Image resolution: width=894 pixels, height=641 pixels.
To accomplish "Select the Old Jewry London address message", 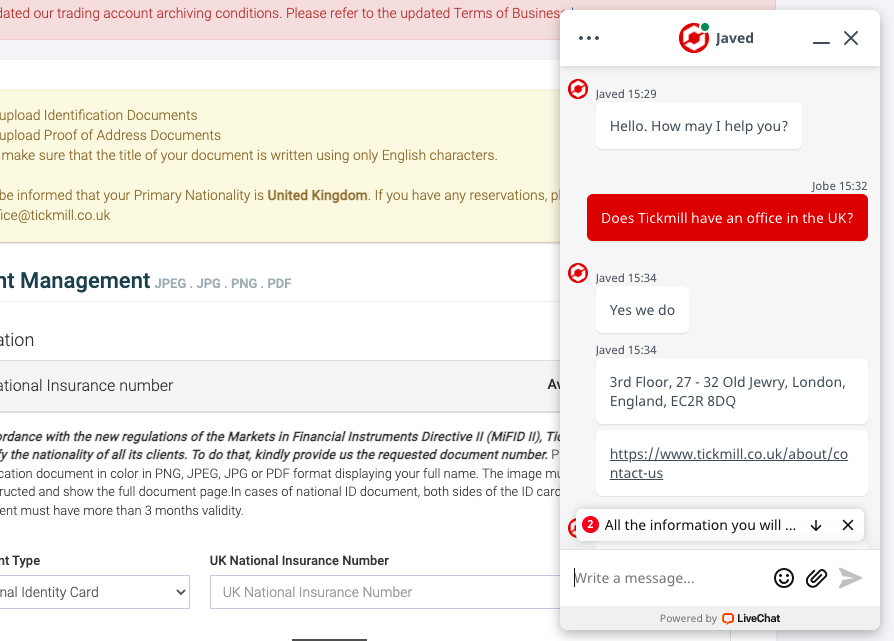I will [x=732, y=391].
